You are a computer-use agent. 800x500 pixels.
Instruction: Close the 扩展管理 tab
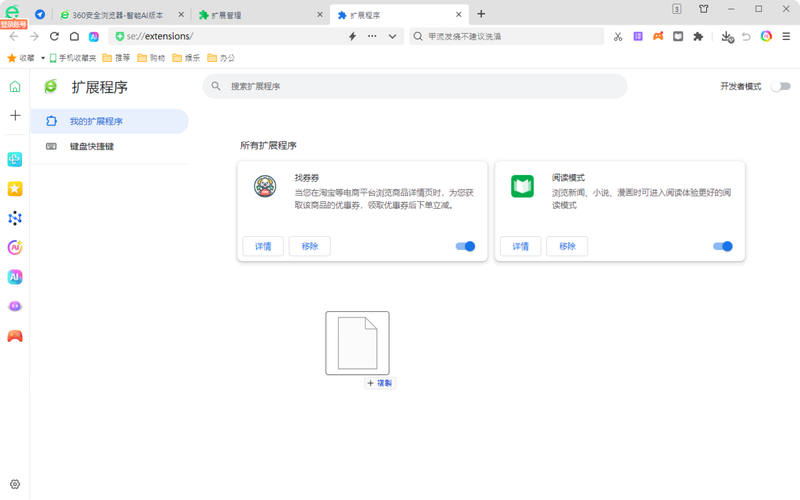[319, 15]
